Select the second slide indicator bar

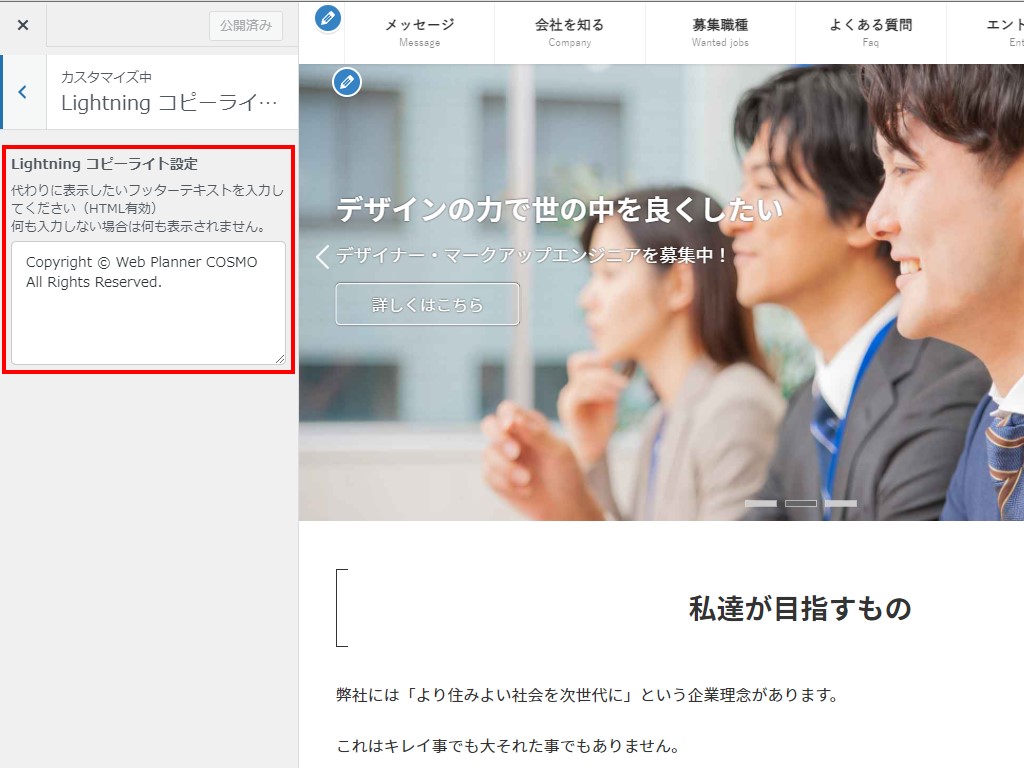800,503
